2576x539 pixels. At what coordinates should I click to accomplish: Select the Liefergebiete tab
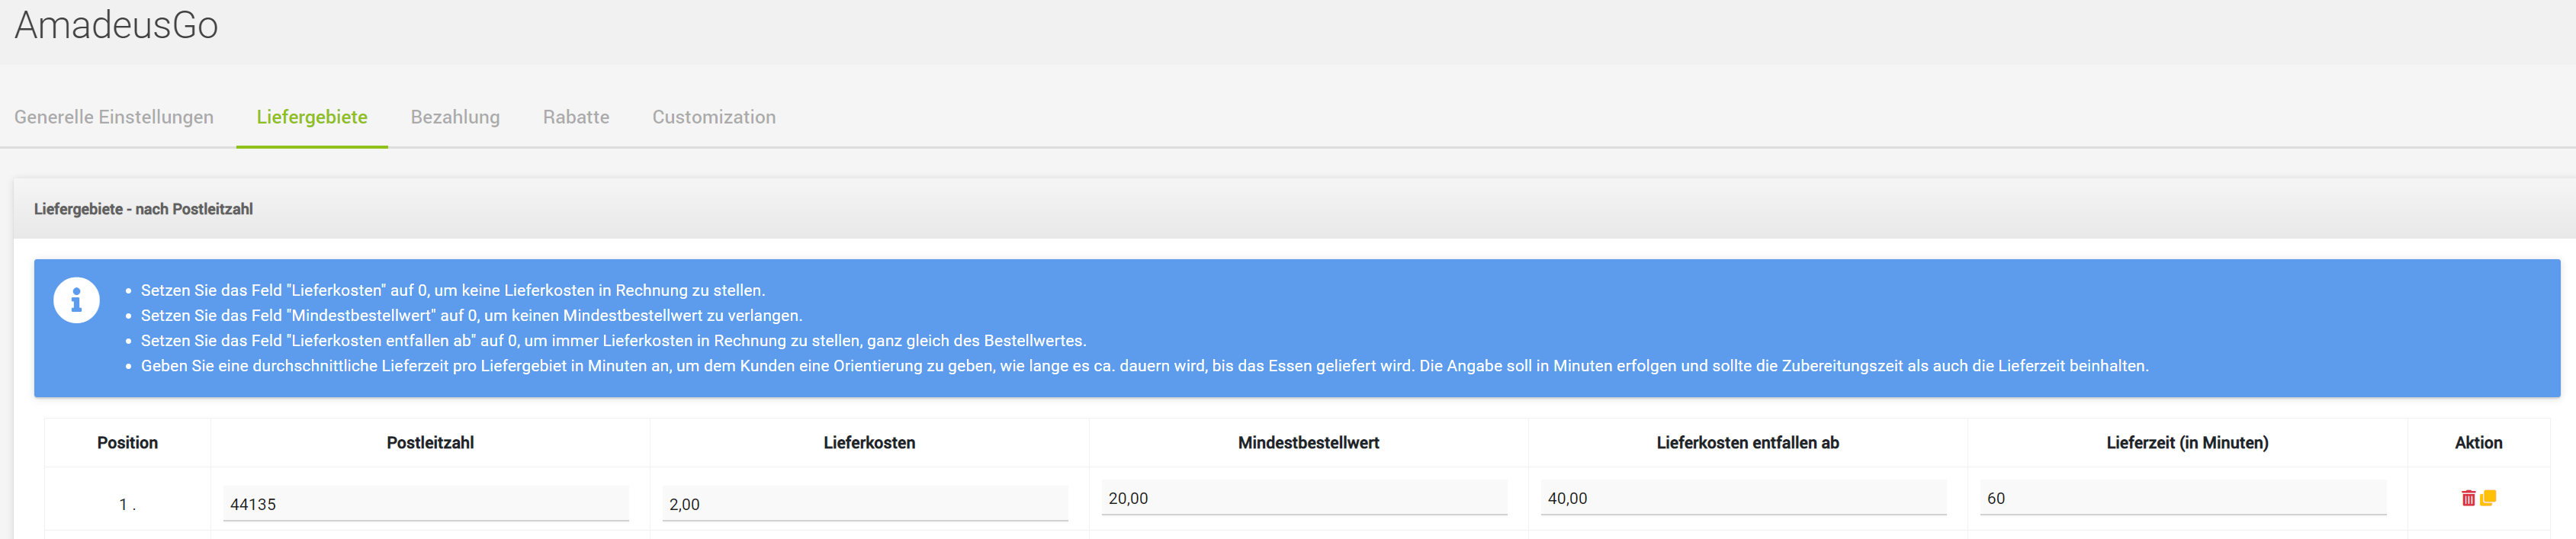coord(312,117)
